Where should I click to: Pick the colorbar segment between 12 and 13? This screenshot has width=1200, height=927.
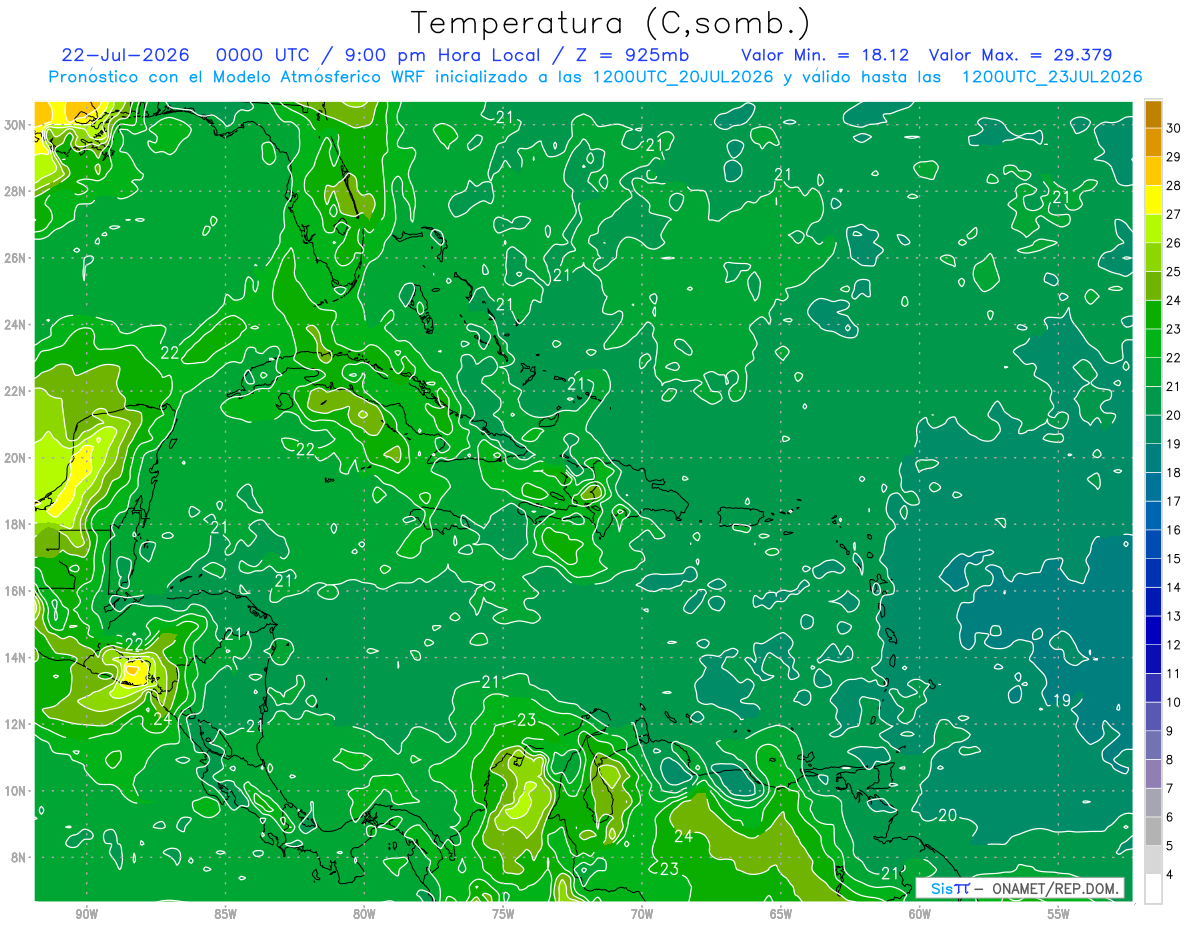click(1153, 630)
